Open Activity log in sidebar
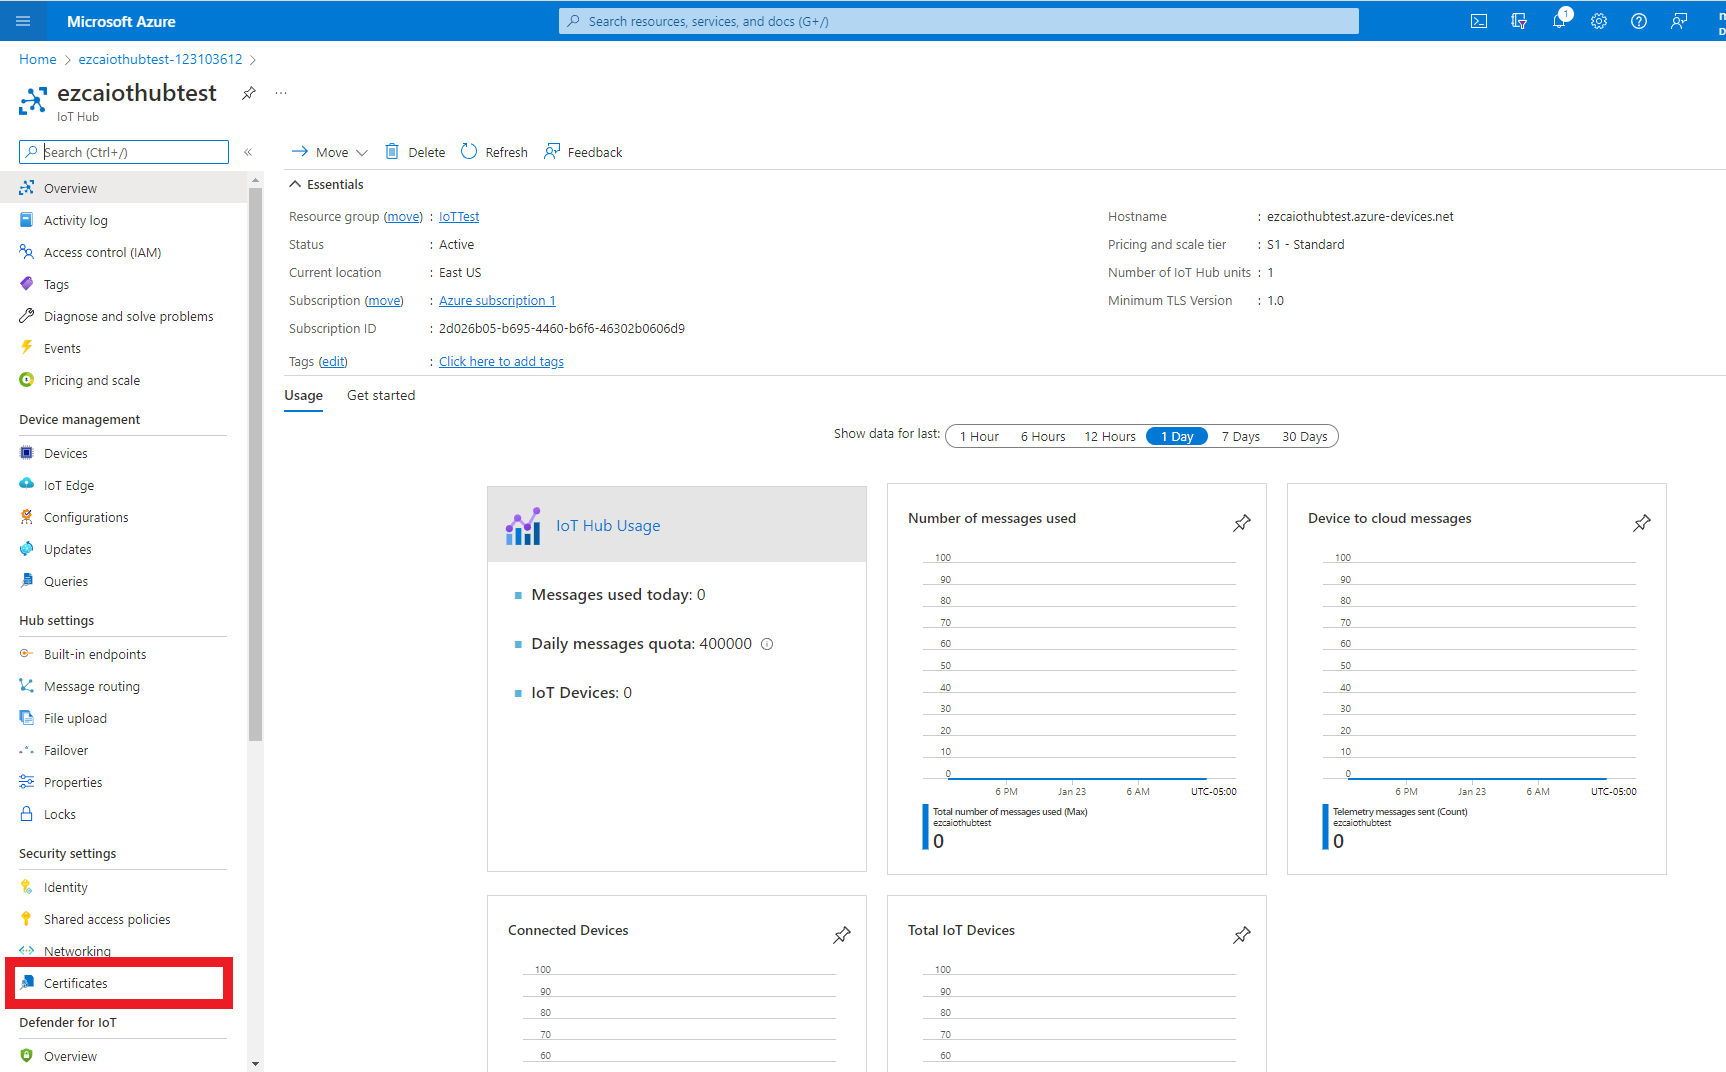This screenshot has height=1072, width=1726. click(76, 220)
